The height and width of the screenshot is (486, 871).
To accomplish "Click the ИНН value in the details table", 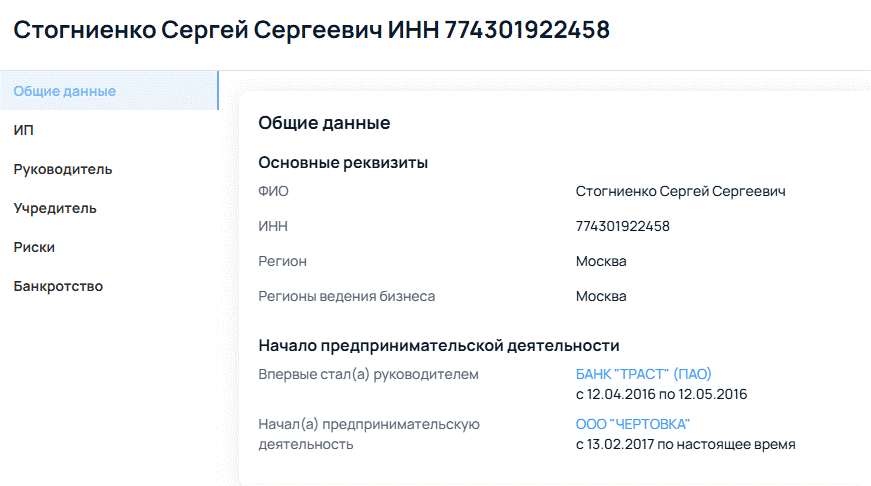I will point(622,226).
